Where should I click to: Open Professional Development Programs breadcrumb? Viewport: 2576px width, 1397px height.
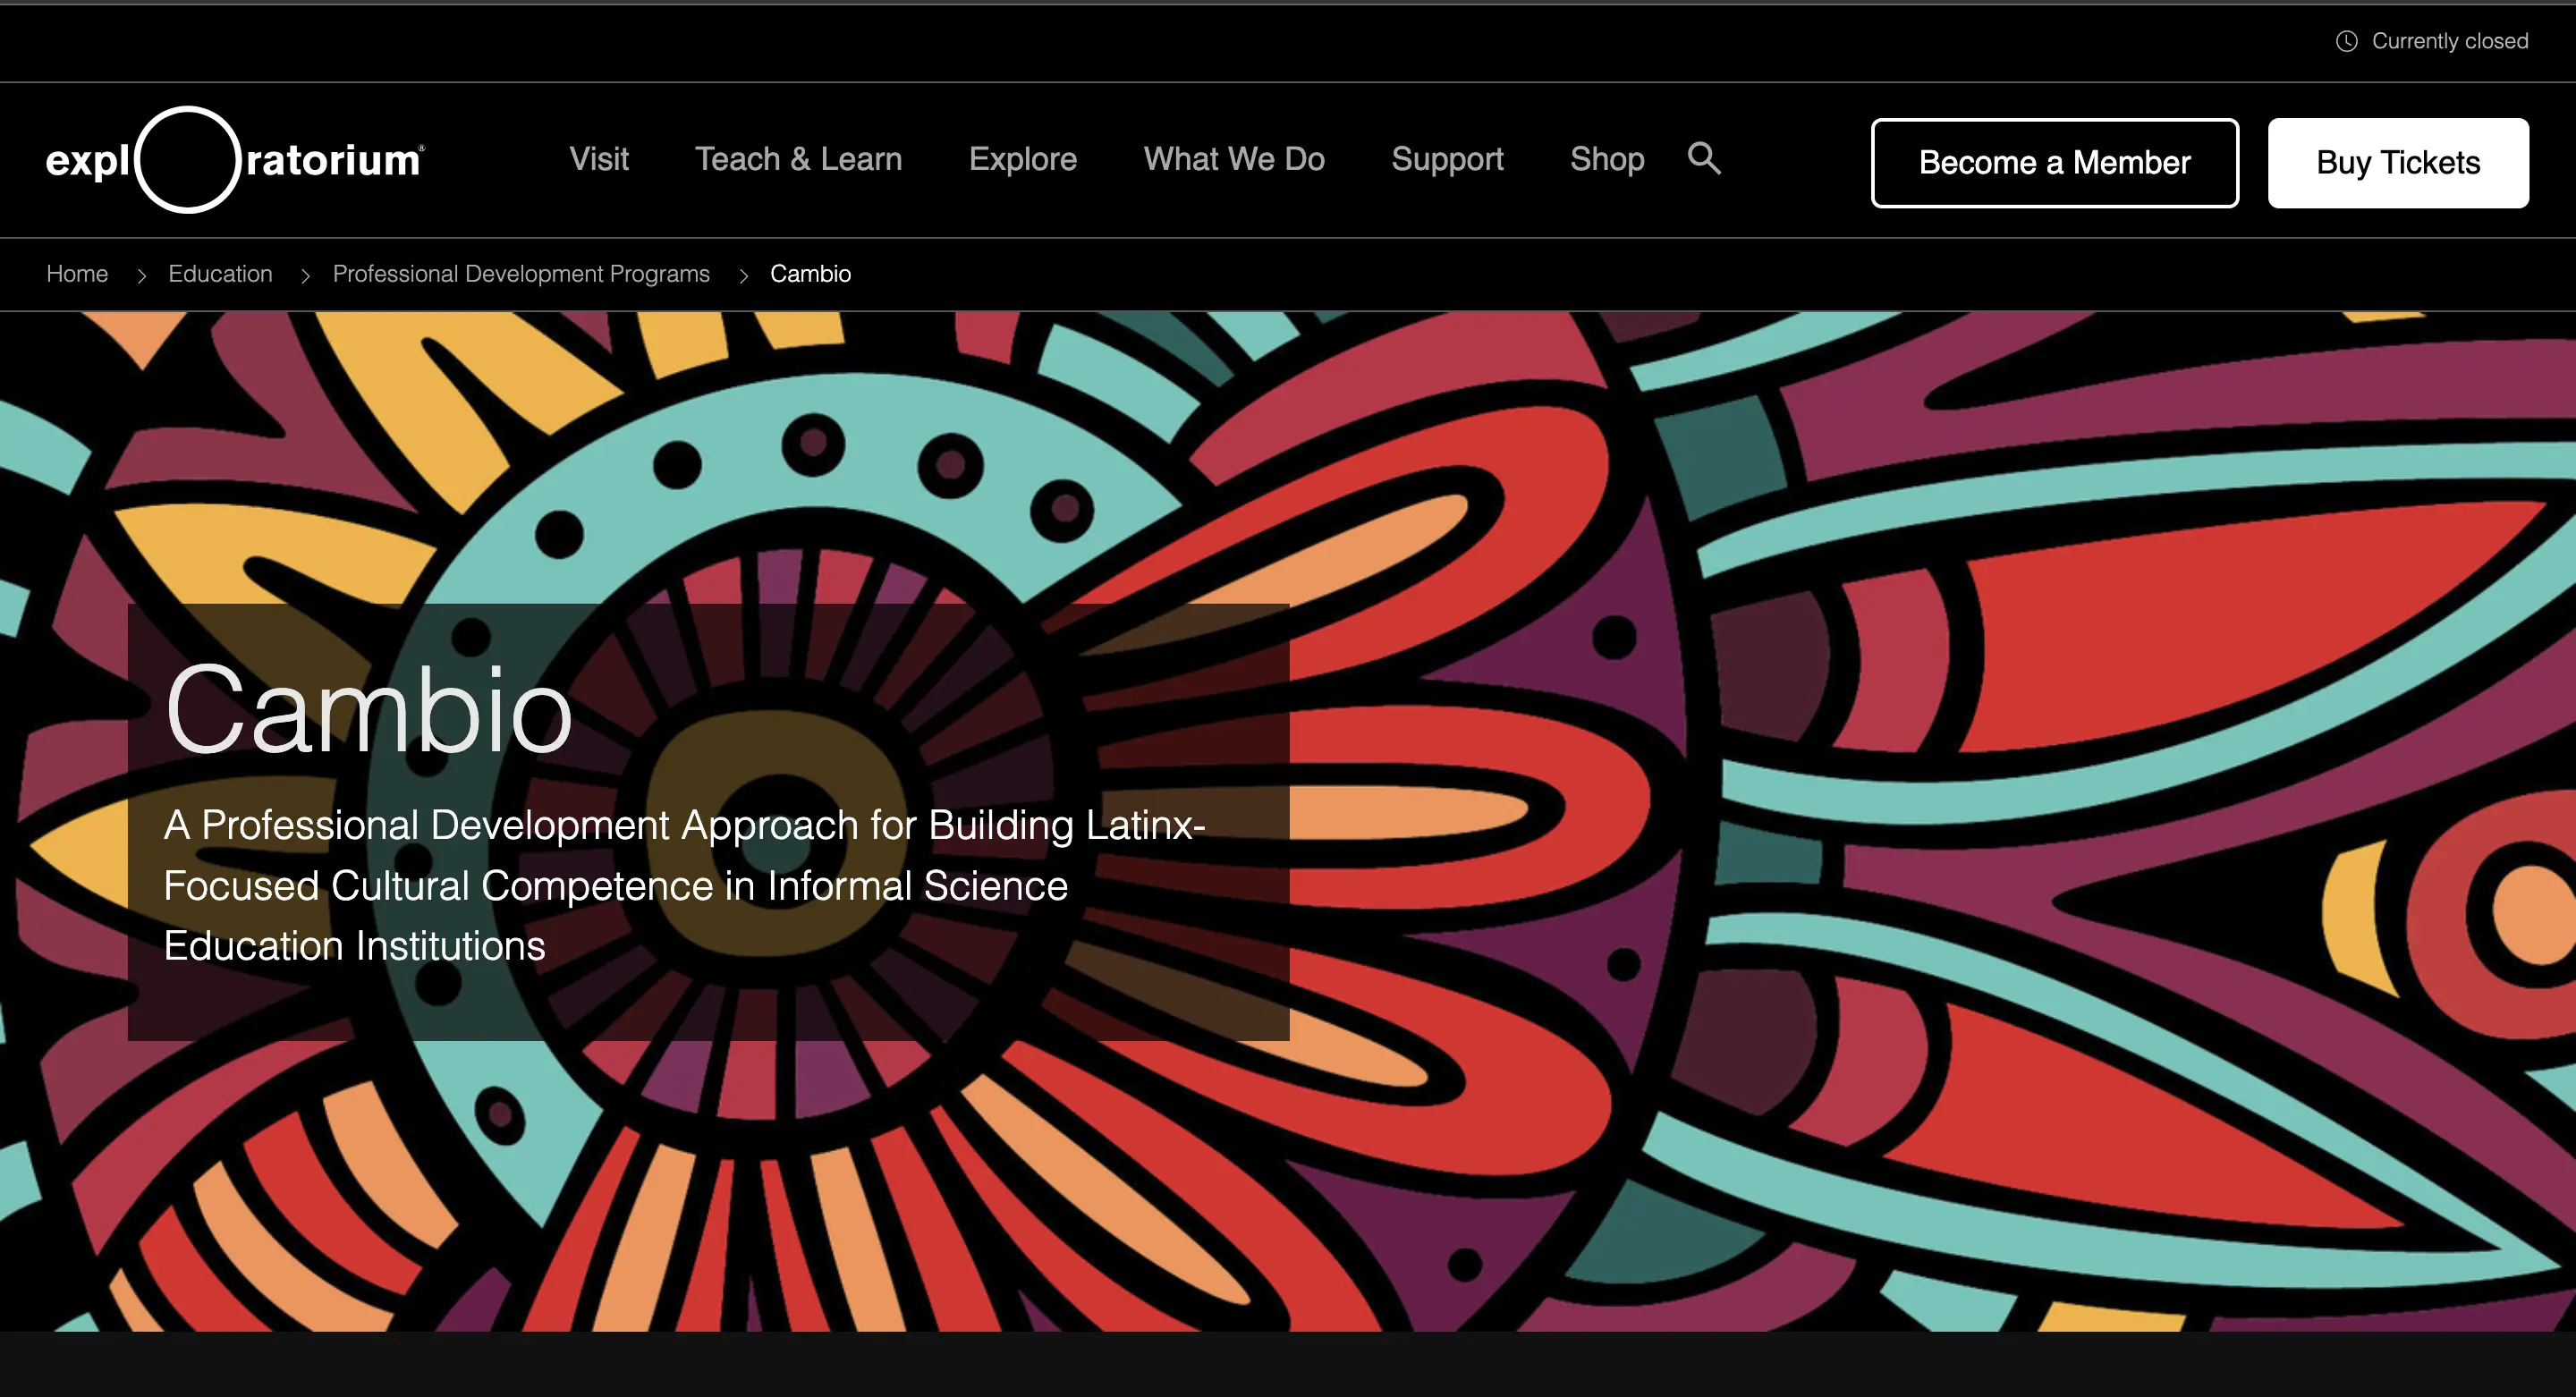click(x=521, y=274)
